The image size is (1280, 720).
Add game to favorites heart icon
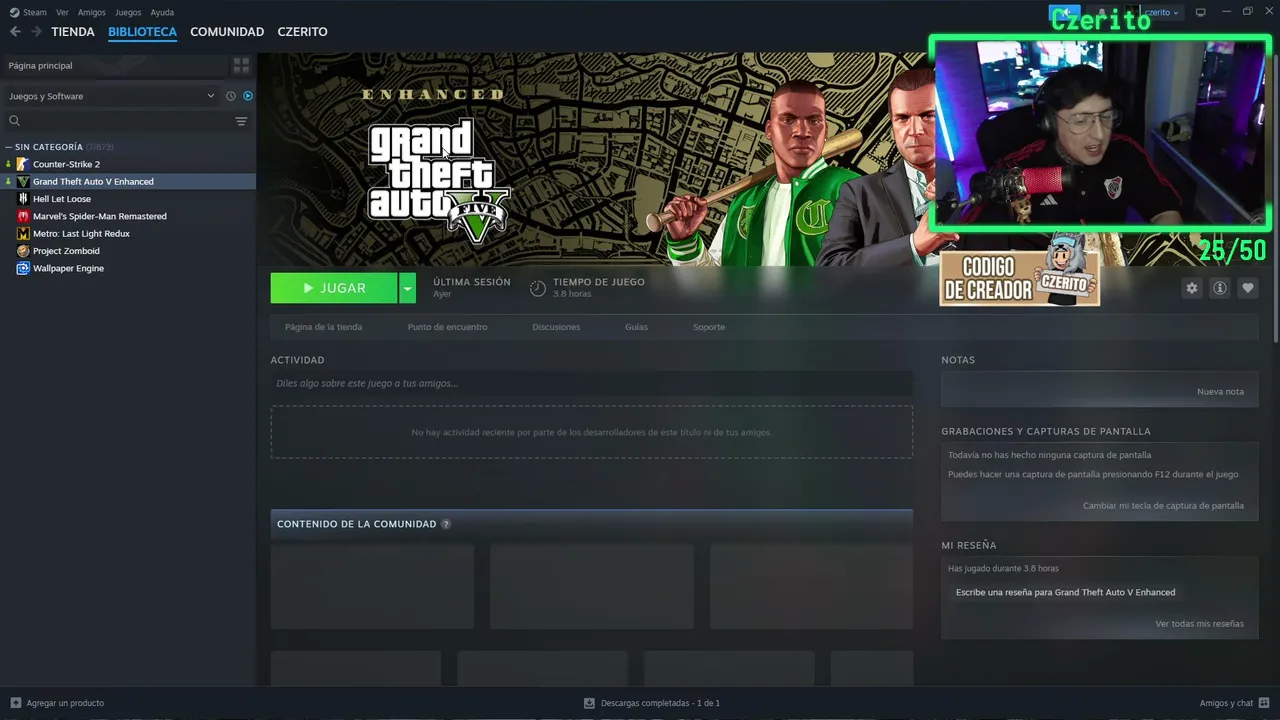1247,288
